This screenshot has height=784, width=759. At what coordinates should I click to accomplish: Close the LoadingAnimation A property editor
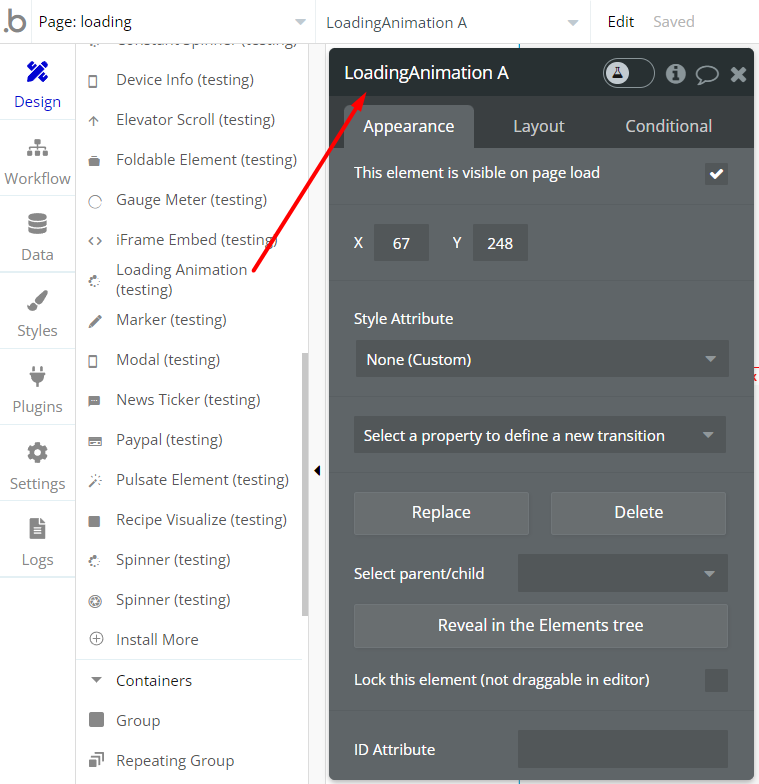(x=738, y=74)
